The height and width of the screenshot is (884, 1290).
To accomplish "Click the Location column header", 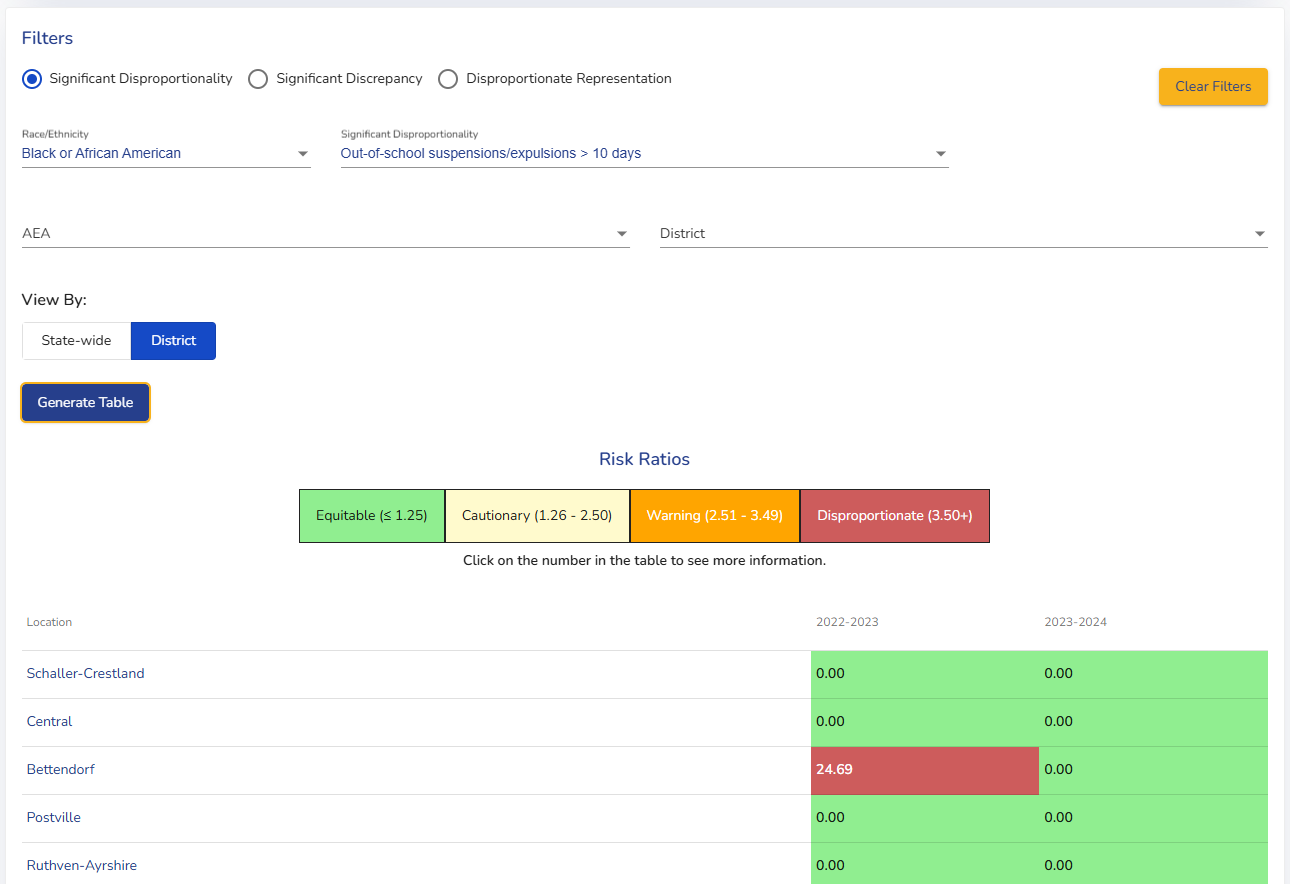I will pyautogui.click(x=49, y=622).
